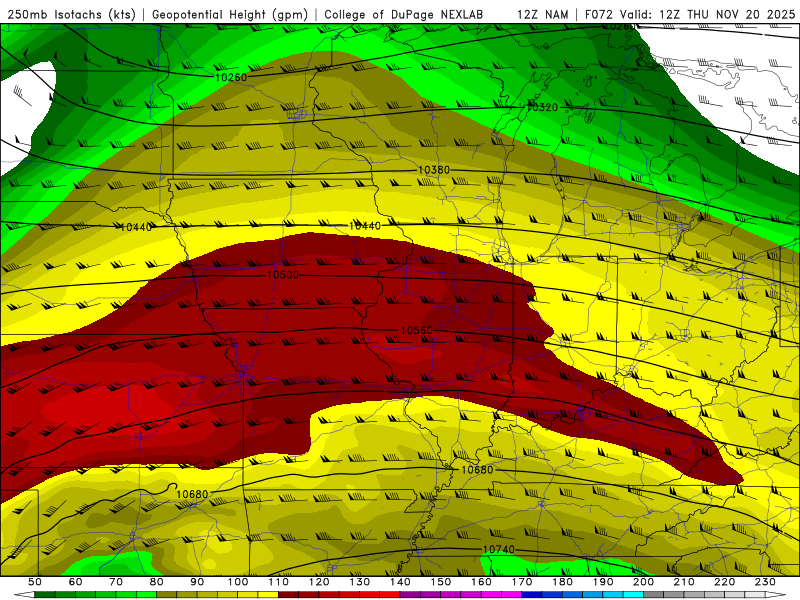This screenshot has width=800, height=600.
Task: Click the color bar value 60
Action: tap(76, 582)
